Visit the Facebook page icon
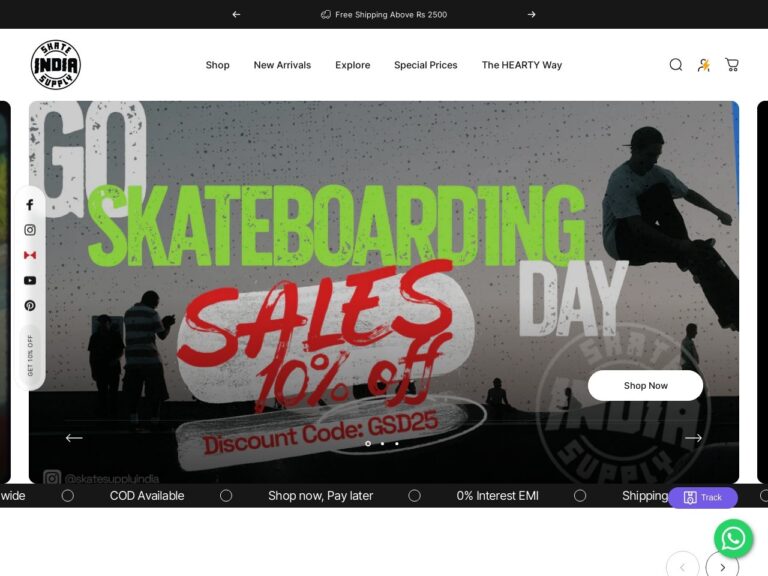The image size is (768, 576). click(30, 205)
